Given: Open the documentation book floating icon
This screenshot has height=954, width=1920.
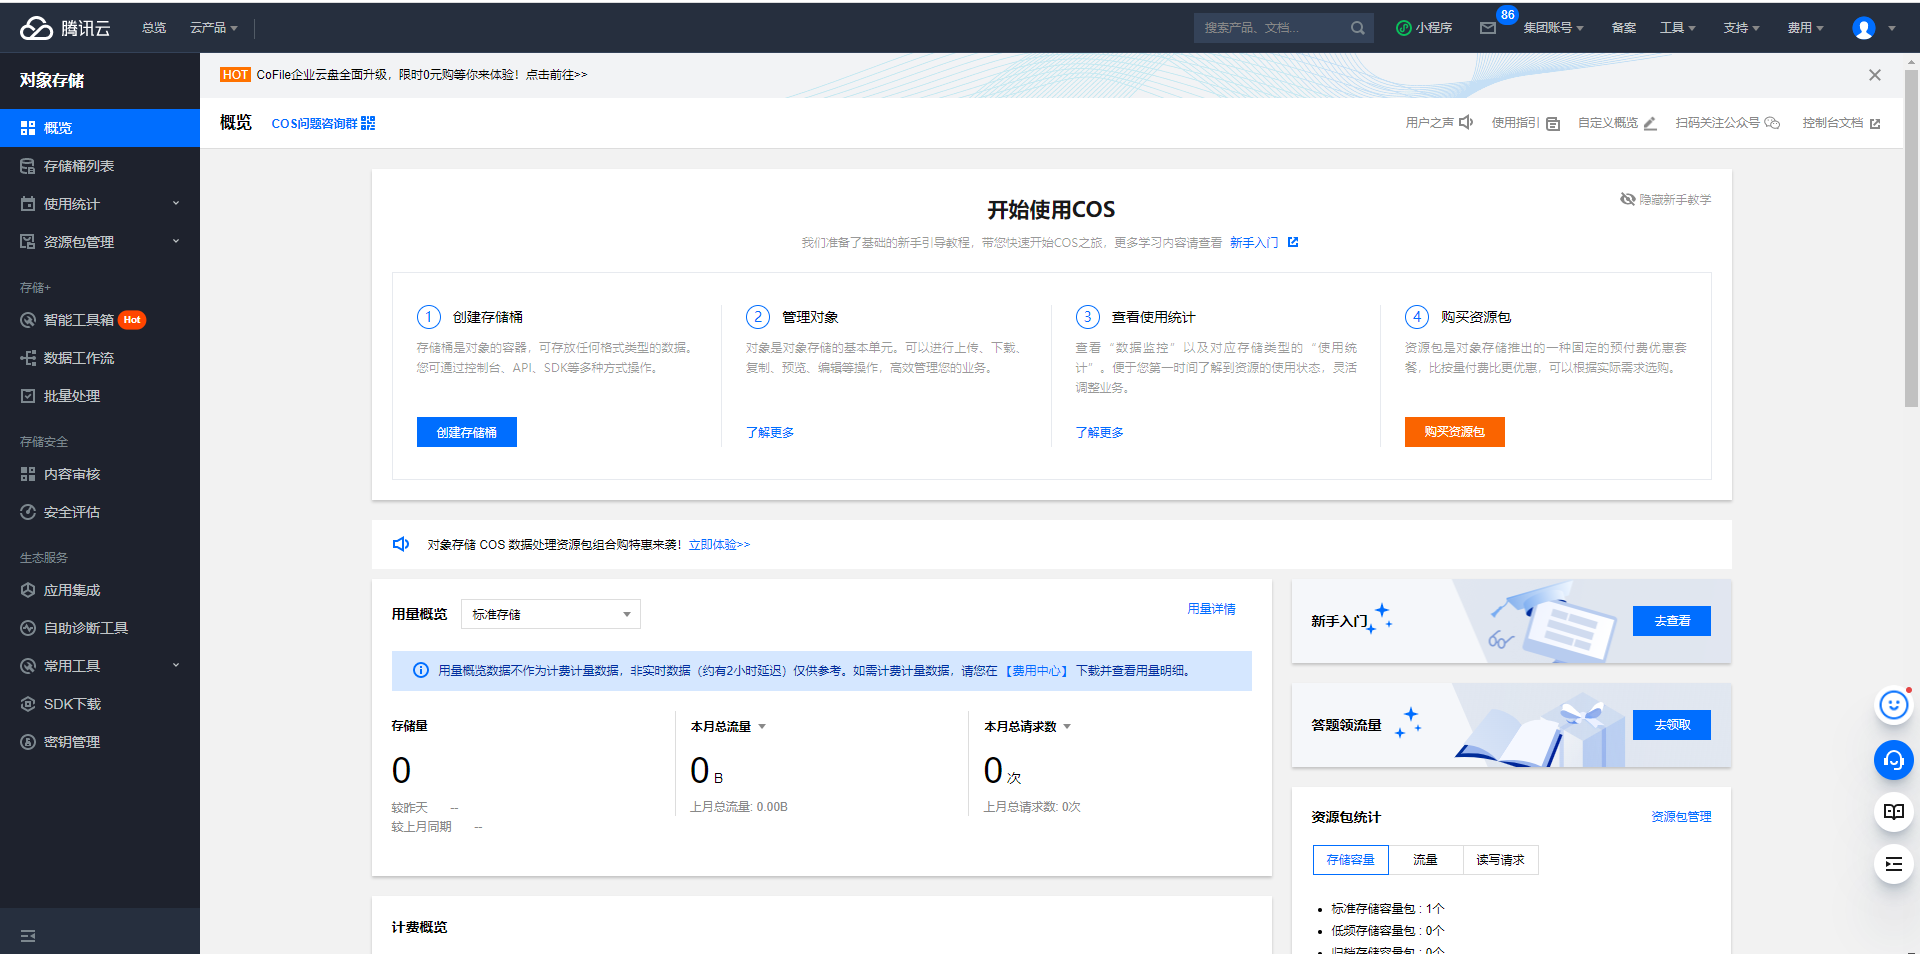Looking at the screenshot, I should (x=1893, y=812).
